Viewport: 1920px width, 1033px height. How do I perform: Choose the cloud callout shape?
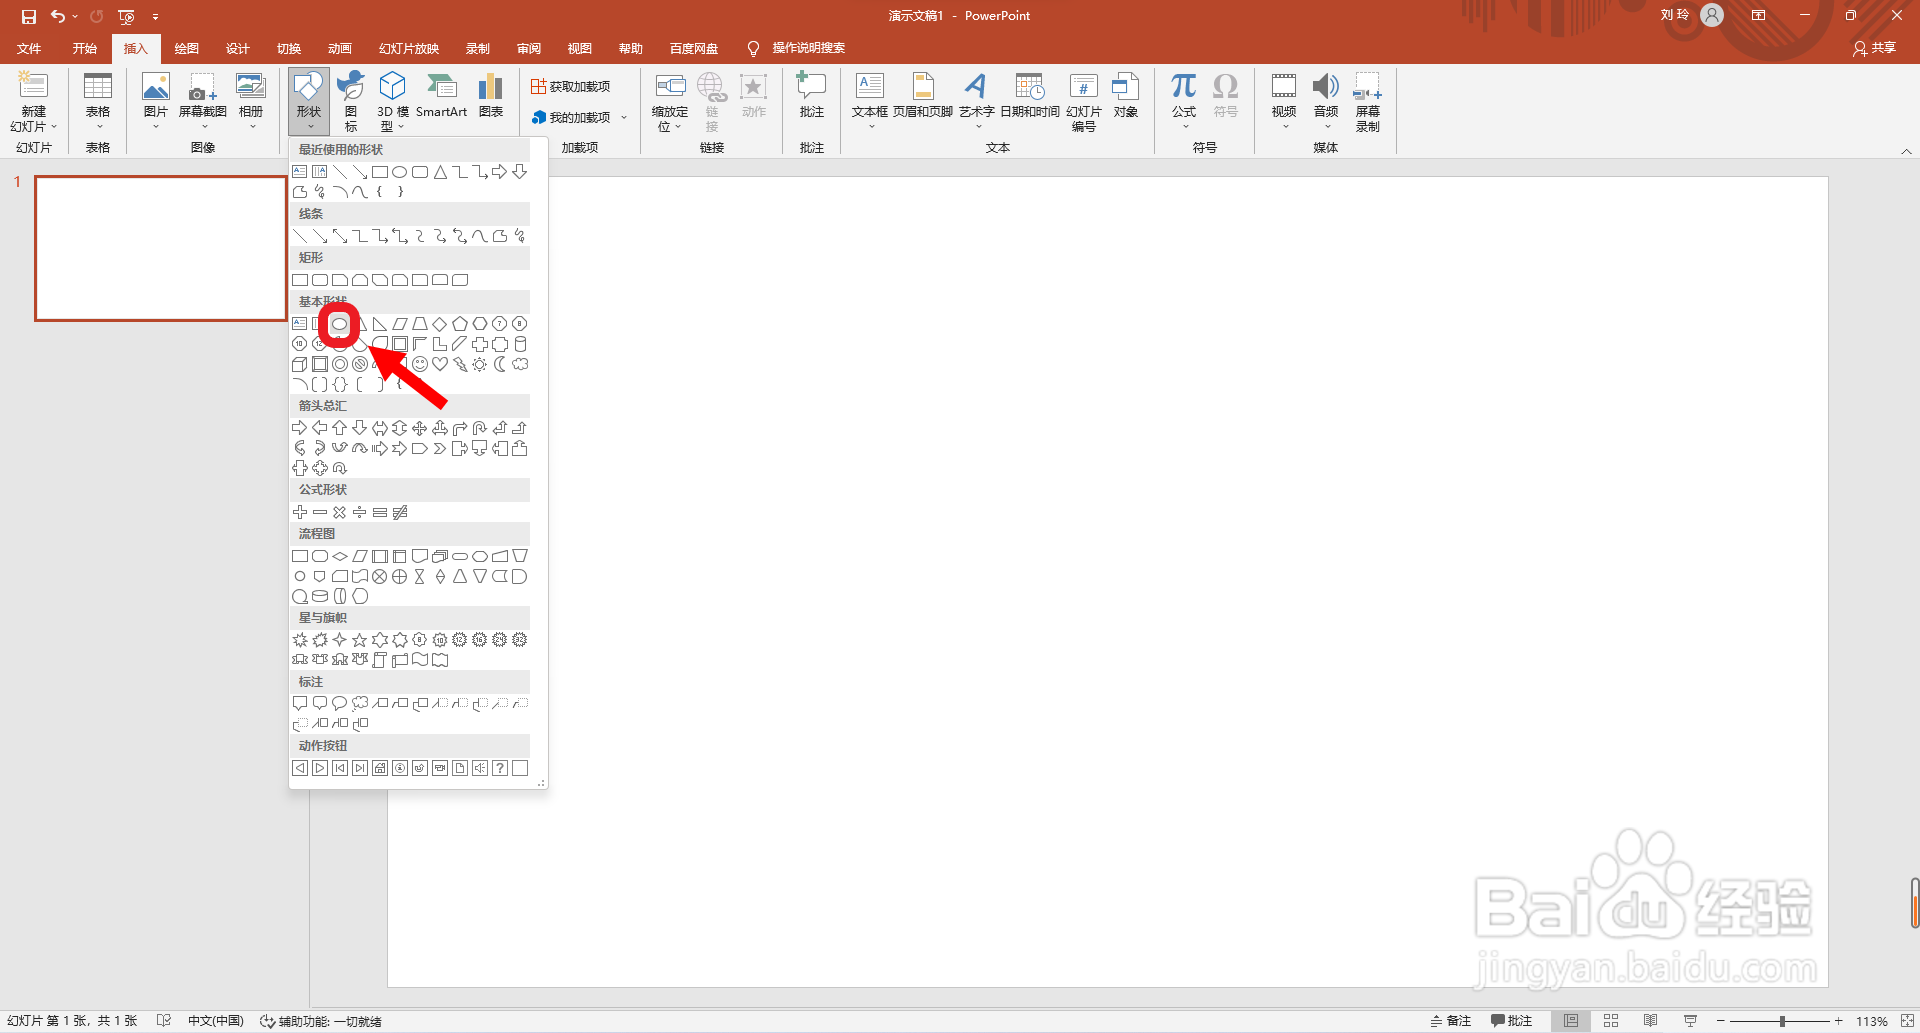[360, 704]
